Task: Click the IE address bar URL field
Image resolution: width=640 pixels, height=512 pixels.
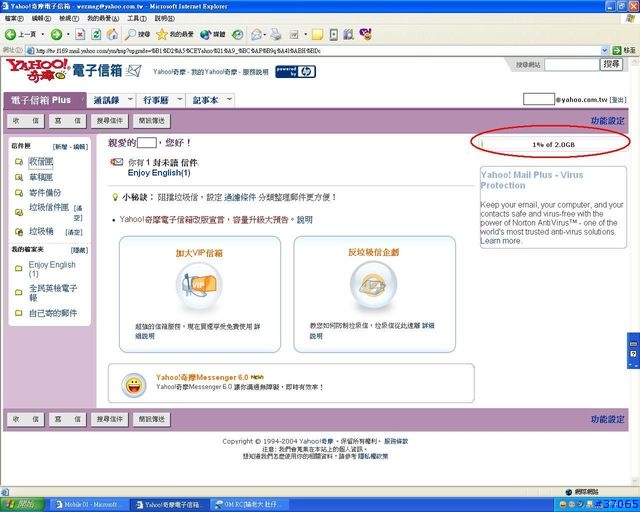Action: (x=313, y=51)
